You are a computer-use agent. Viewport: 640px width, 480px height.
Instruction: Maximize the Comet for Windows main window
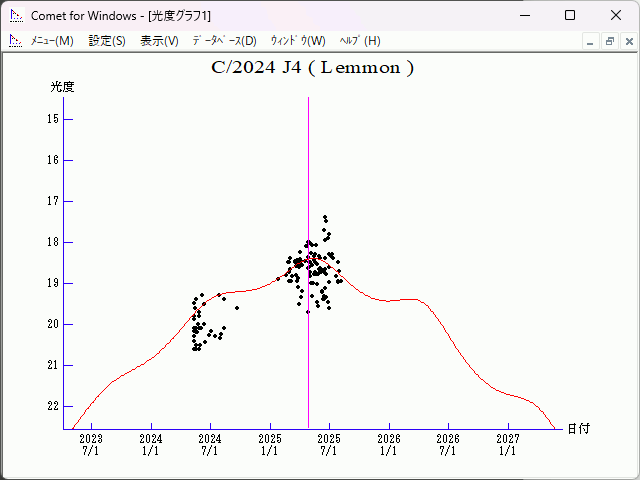tap(570, 15)
